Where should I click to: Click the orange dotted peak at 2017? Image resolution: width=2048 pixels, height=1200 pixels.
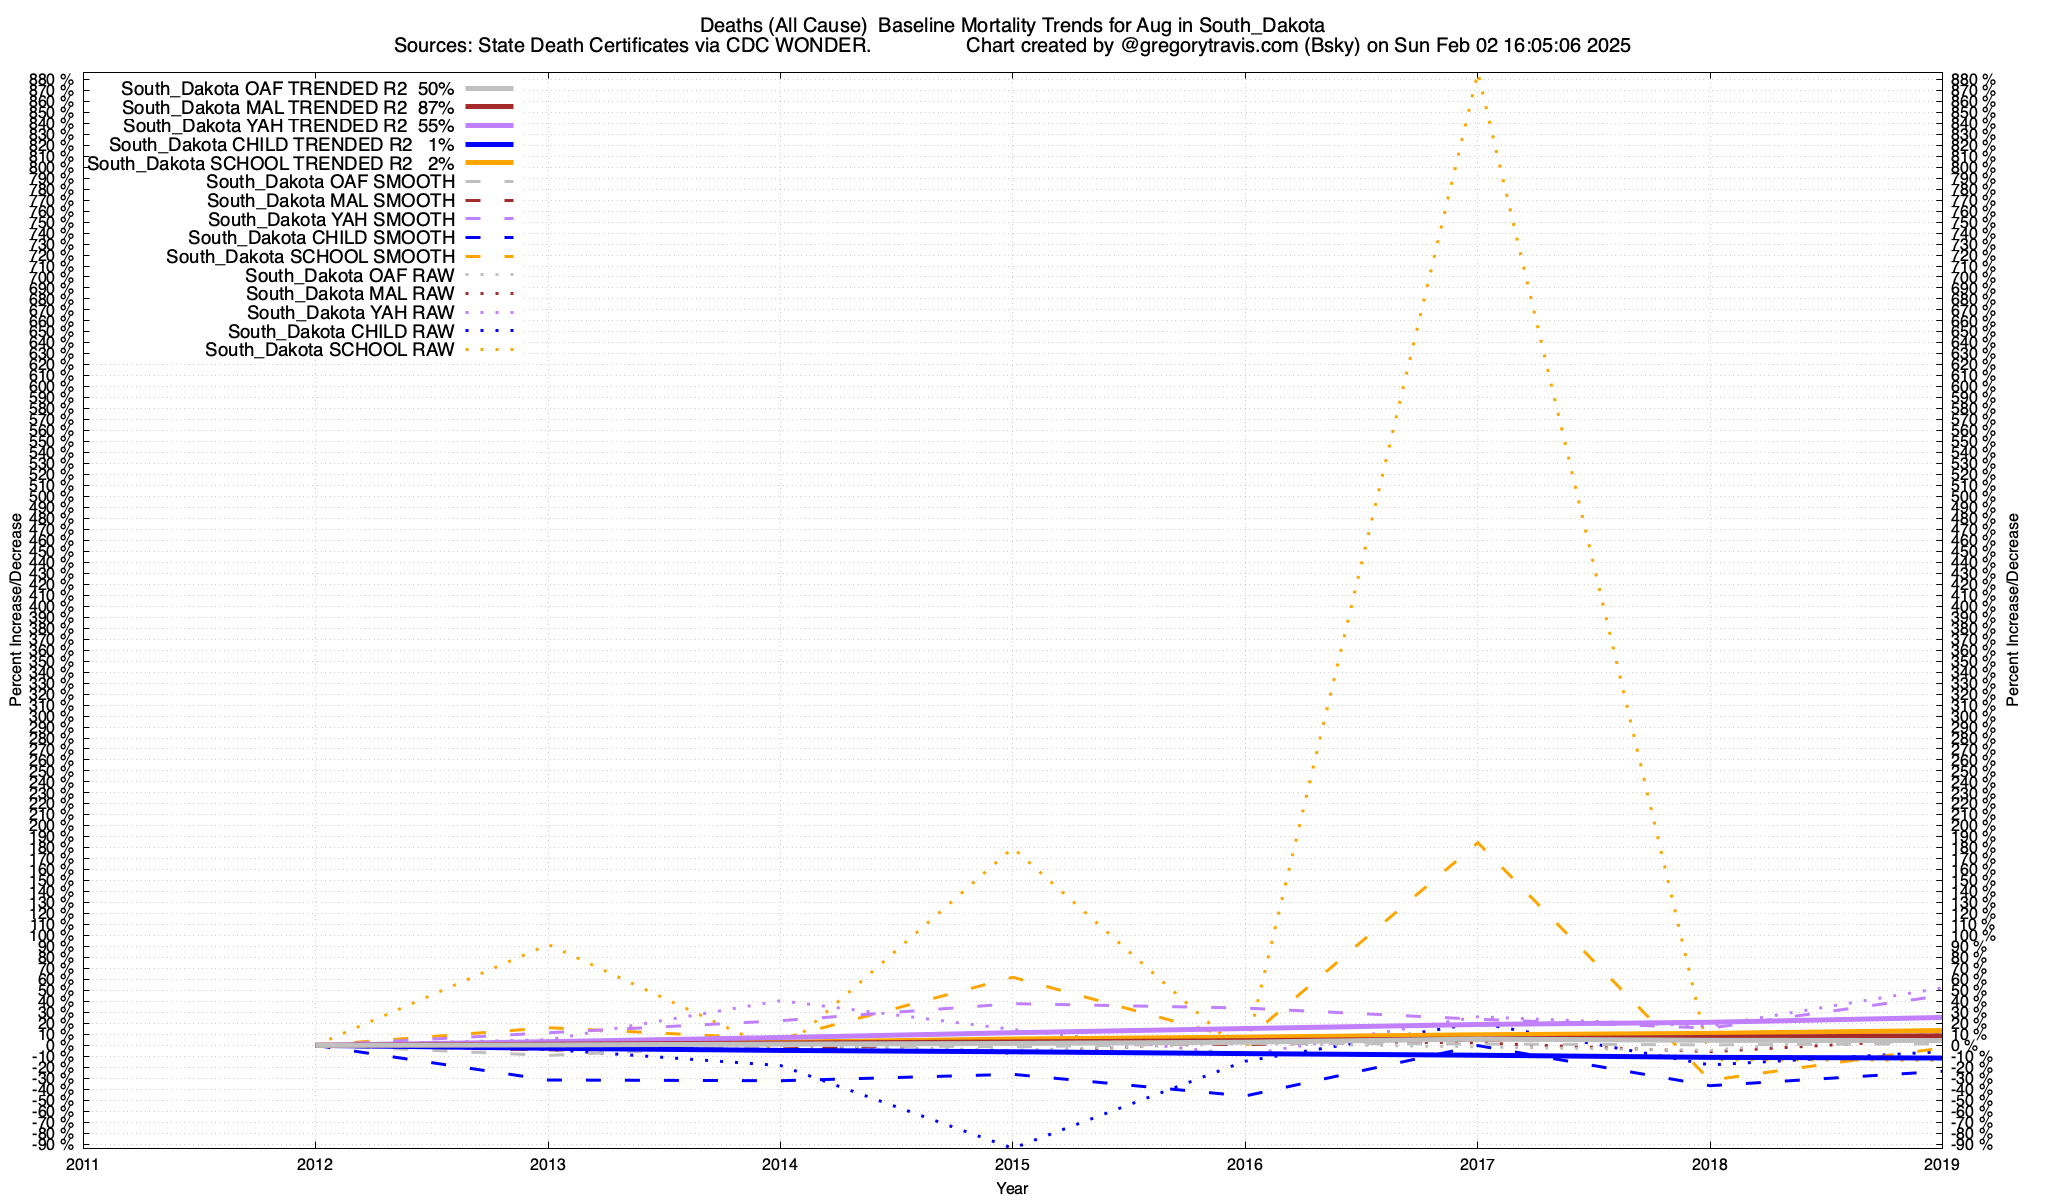pos(1477,78)
